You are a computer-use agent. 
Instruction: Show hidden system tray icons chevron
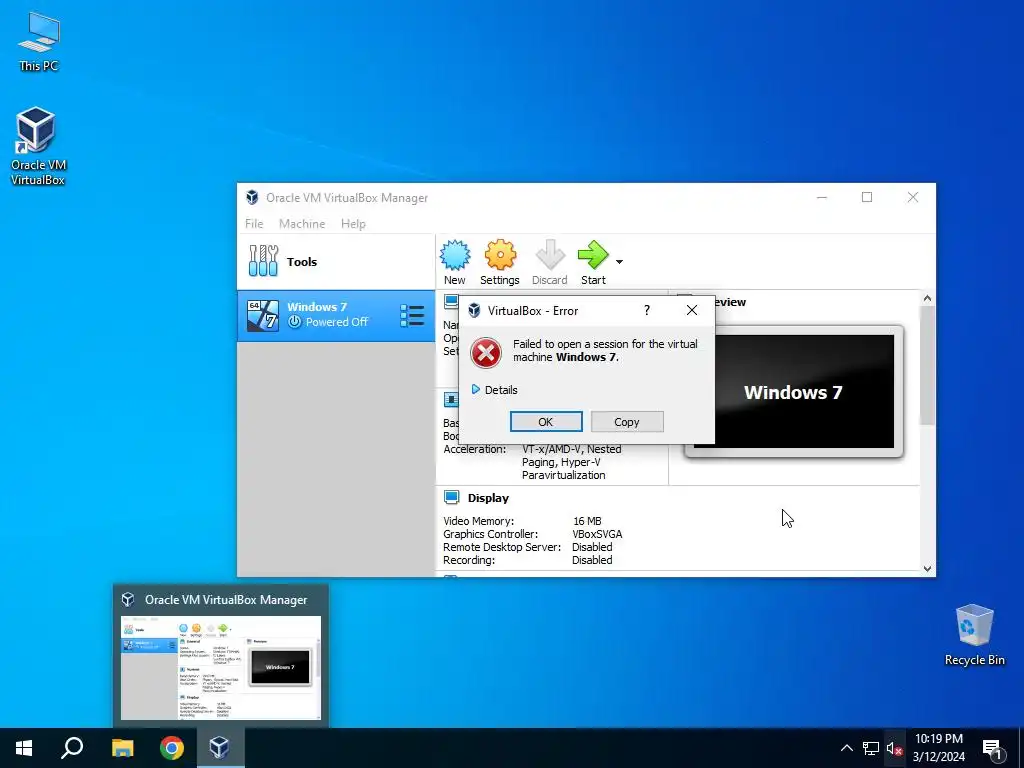point(846,748)
